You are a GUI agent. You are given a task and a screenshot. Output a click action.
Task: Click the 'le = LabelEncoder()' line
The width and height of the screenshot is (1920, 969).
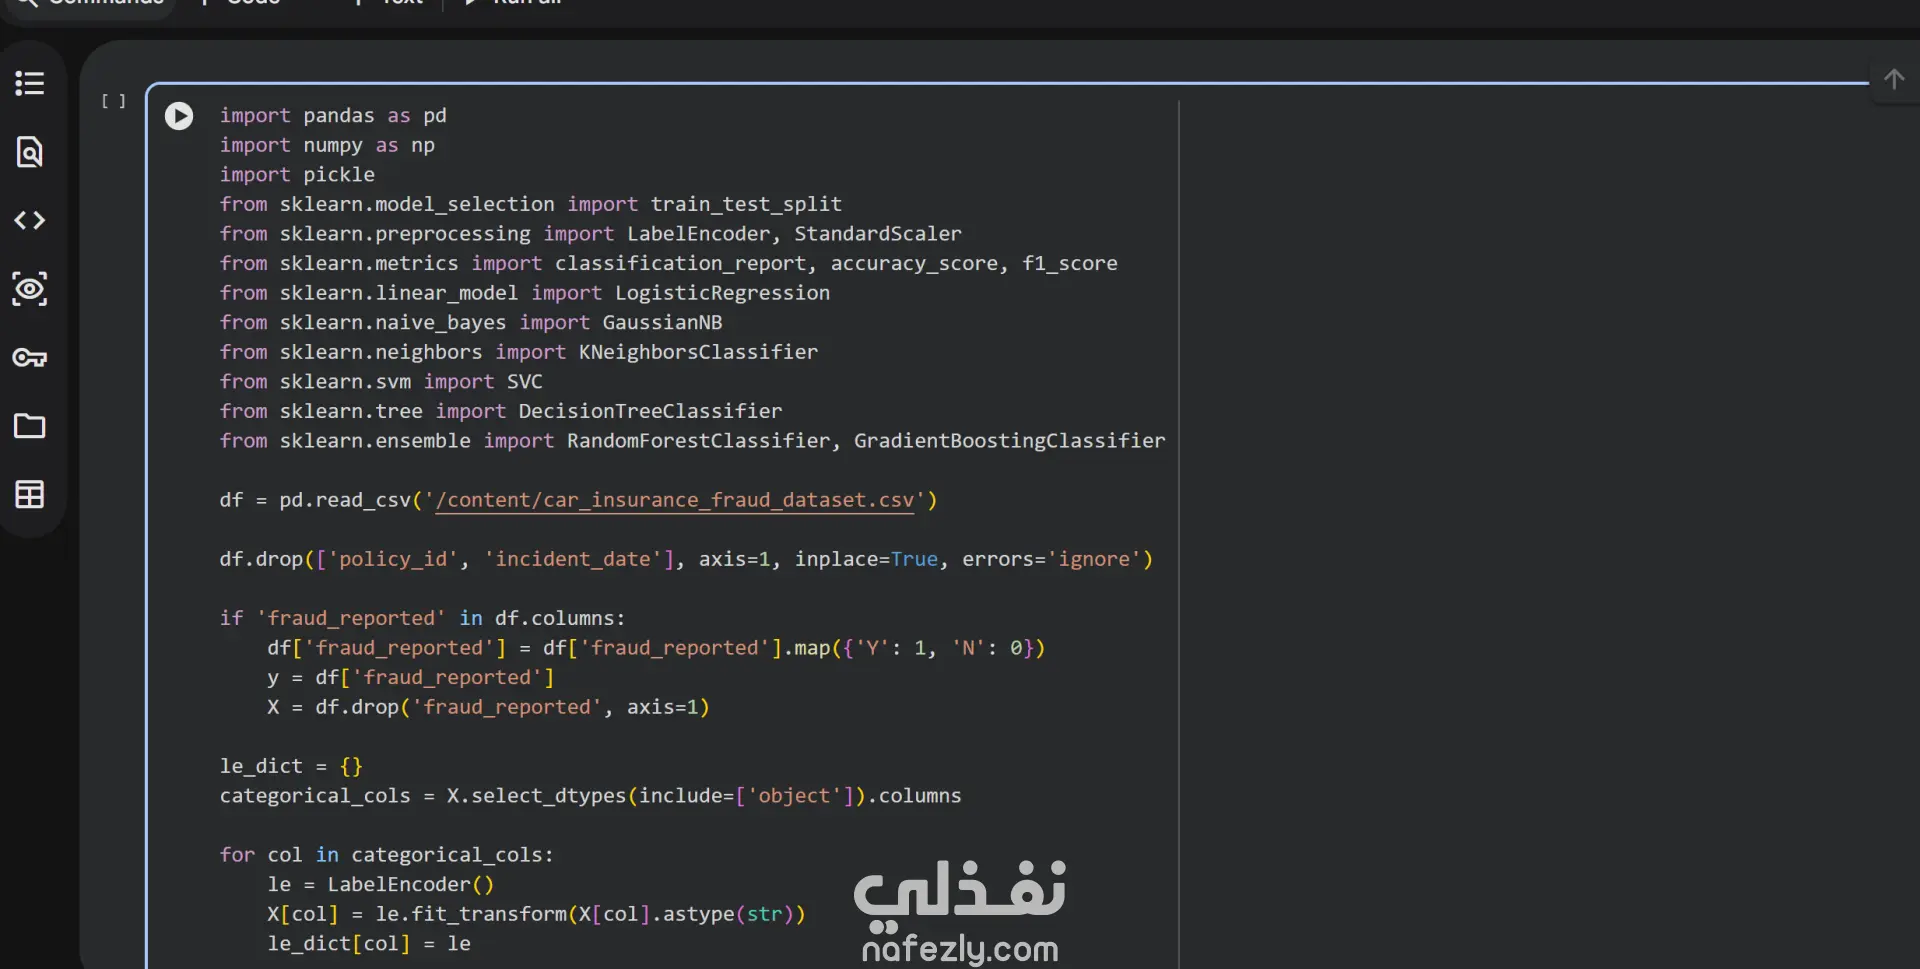click(380, 885)
